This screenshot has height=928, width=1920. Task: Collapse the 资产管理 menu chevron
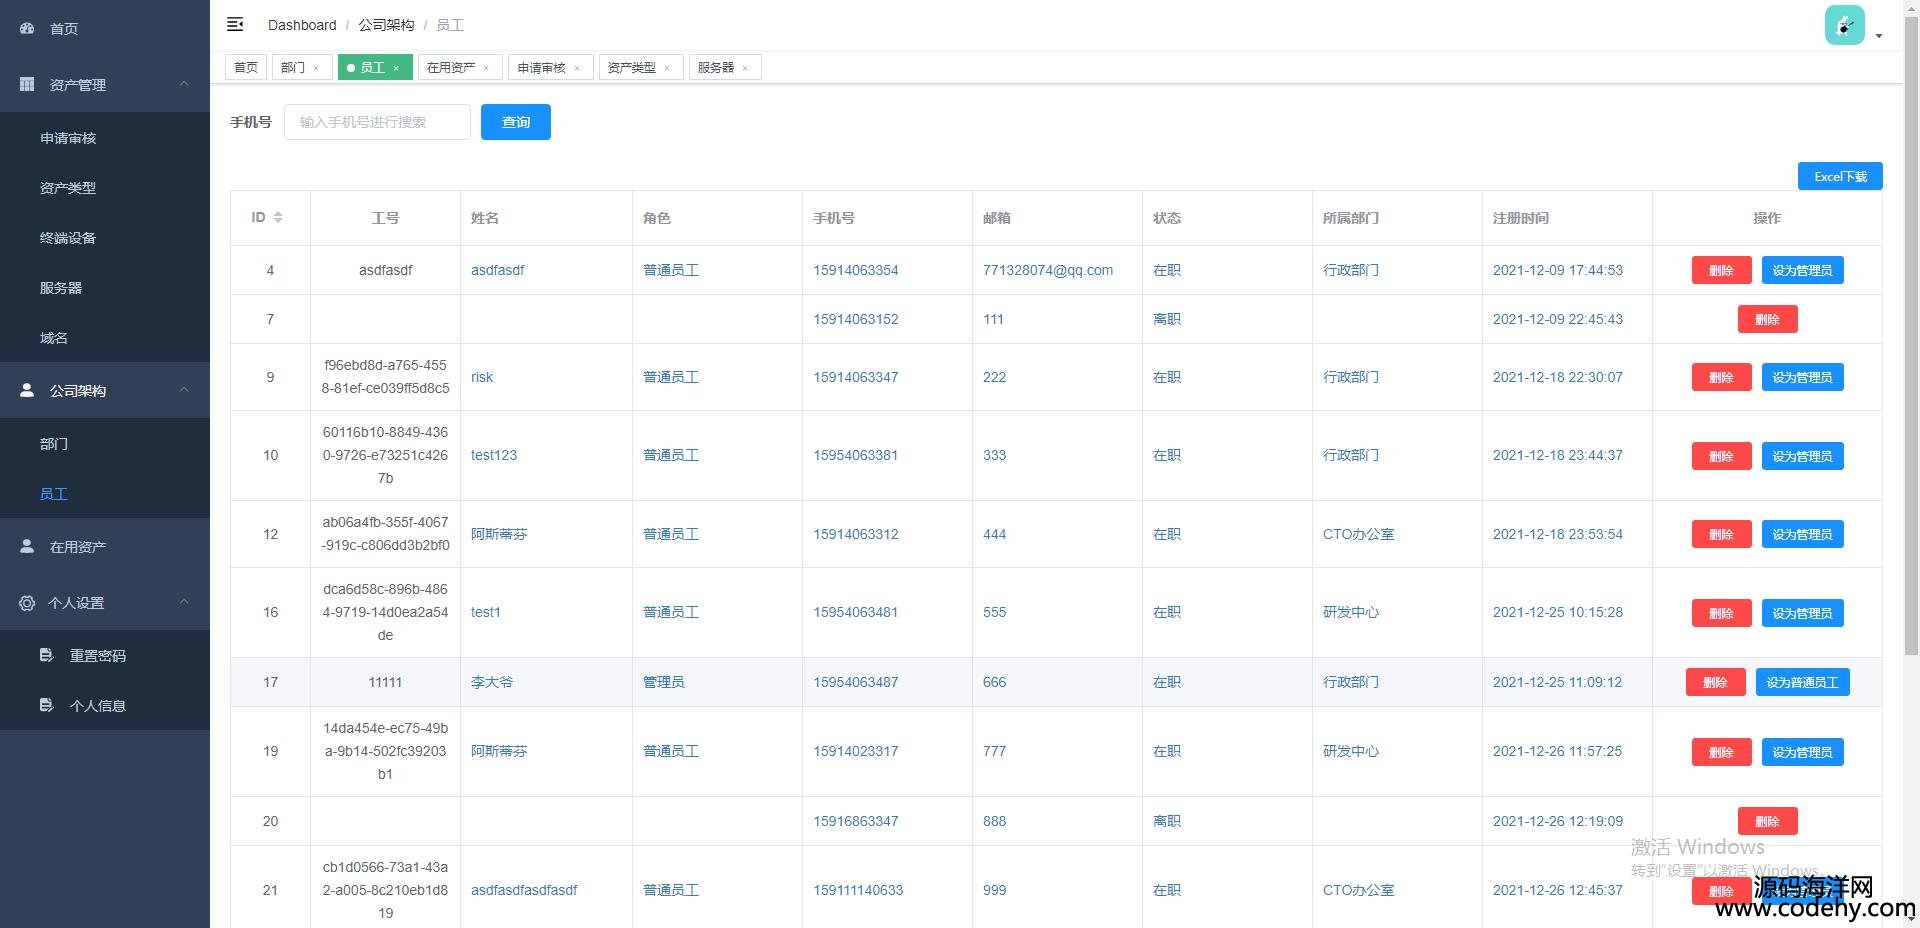[184, 84]
